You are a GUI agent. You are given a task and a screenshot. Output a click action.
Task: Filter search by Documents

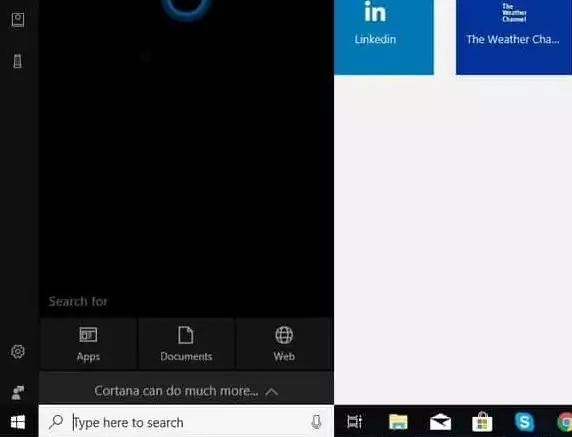186,344
